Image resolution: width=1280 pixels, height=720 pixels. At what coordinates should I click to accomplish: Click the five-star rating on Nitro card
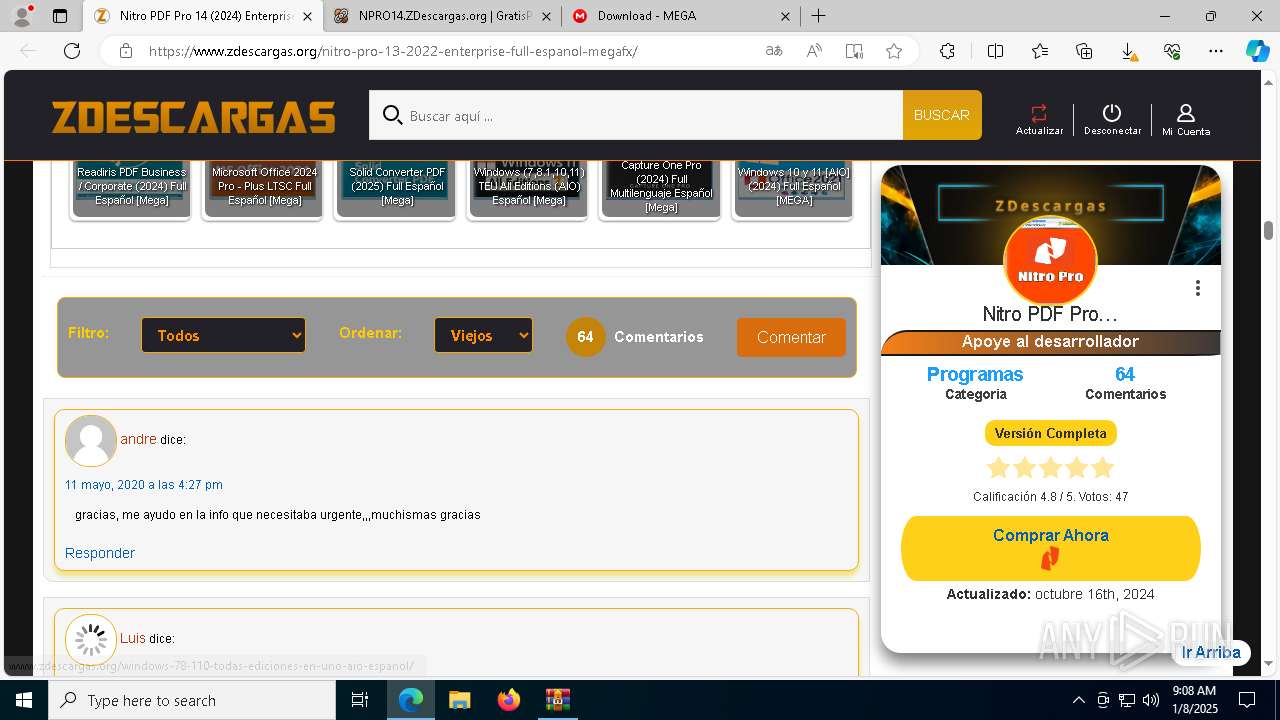click(x=1050, y=468)
